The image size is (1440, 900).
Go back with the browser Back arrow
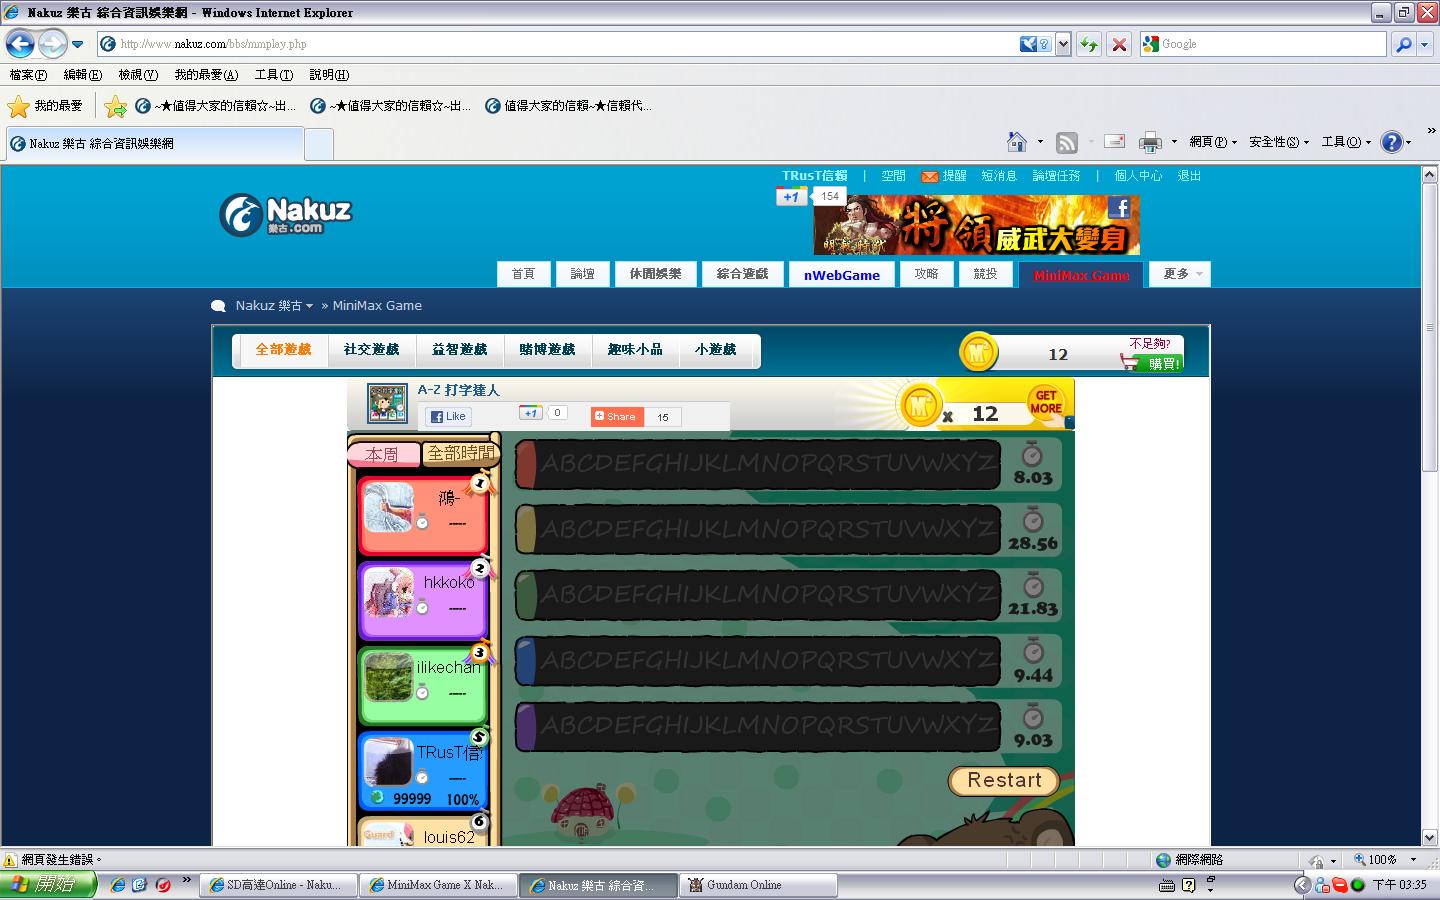(x=20, y=44)
